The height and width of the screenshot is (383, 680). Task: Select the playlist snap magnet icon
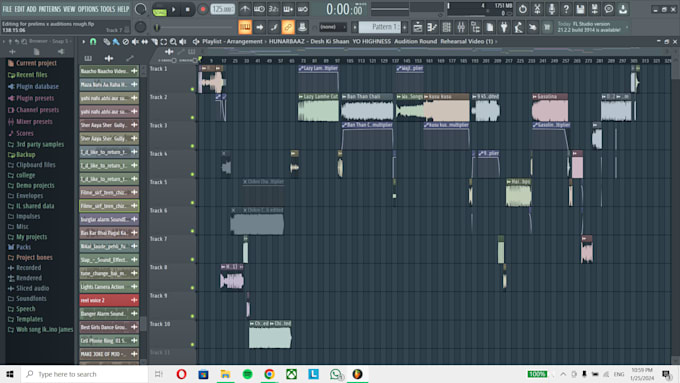(x=93, y=42)
